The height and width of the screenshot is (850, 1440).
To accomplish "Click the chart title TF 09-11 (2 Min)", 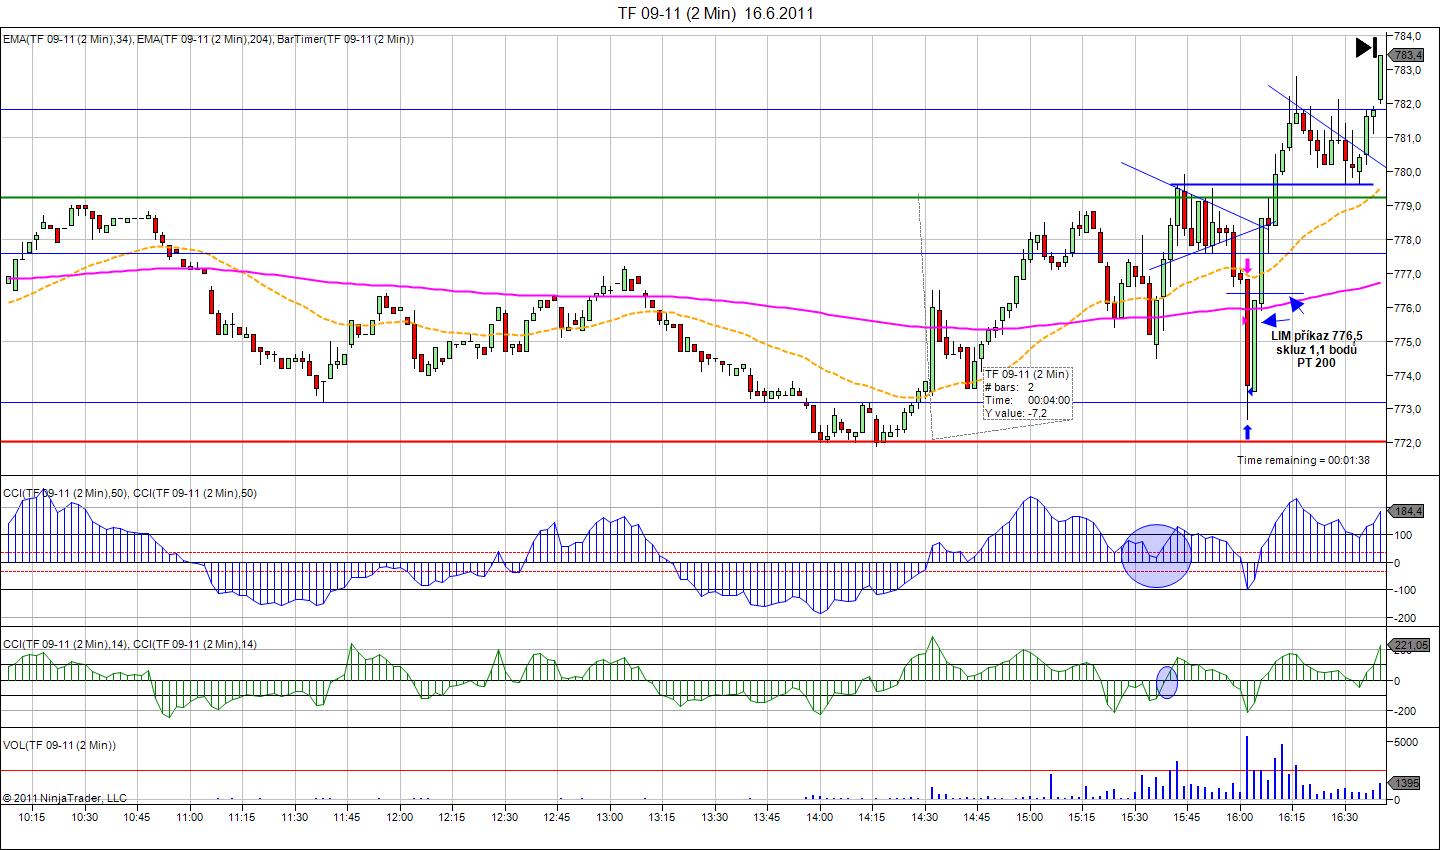I will tap(715, 13).
